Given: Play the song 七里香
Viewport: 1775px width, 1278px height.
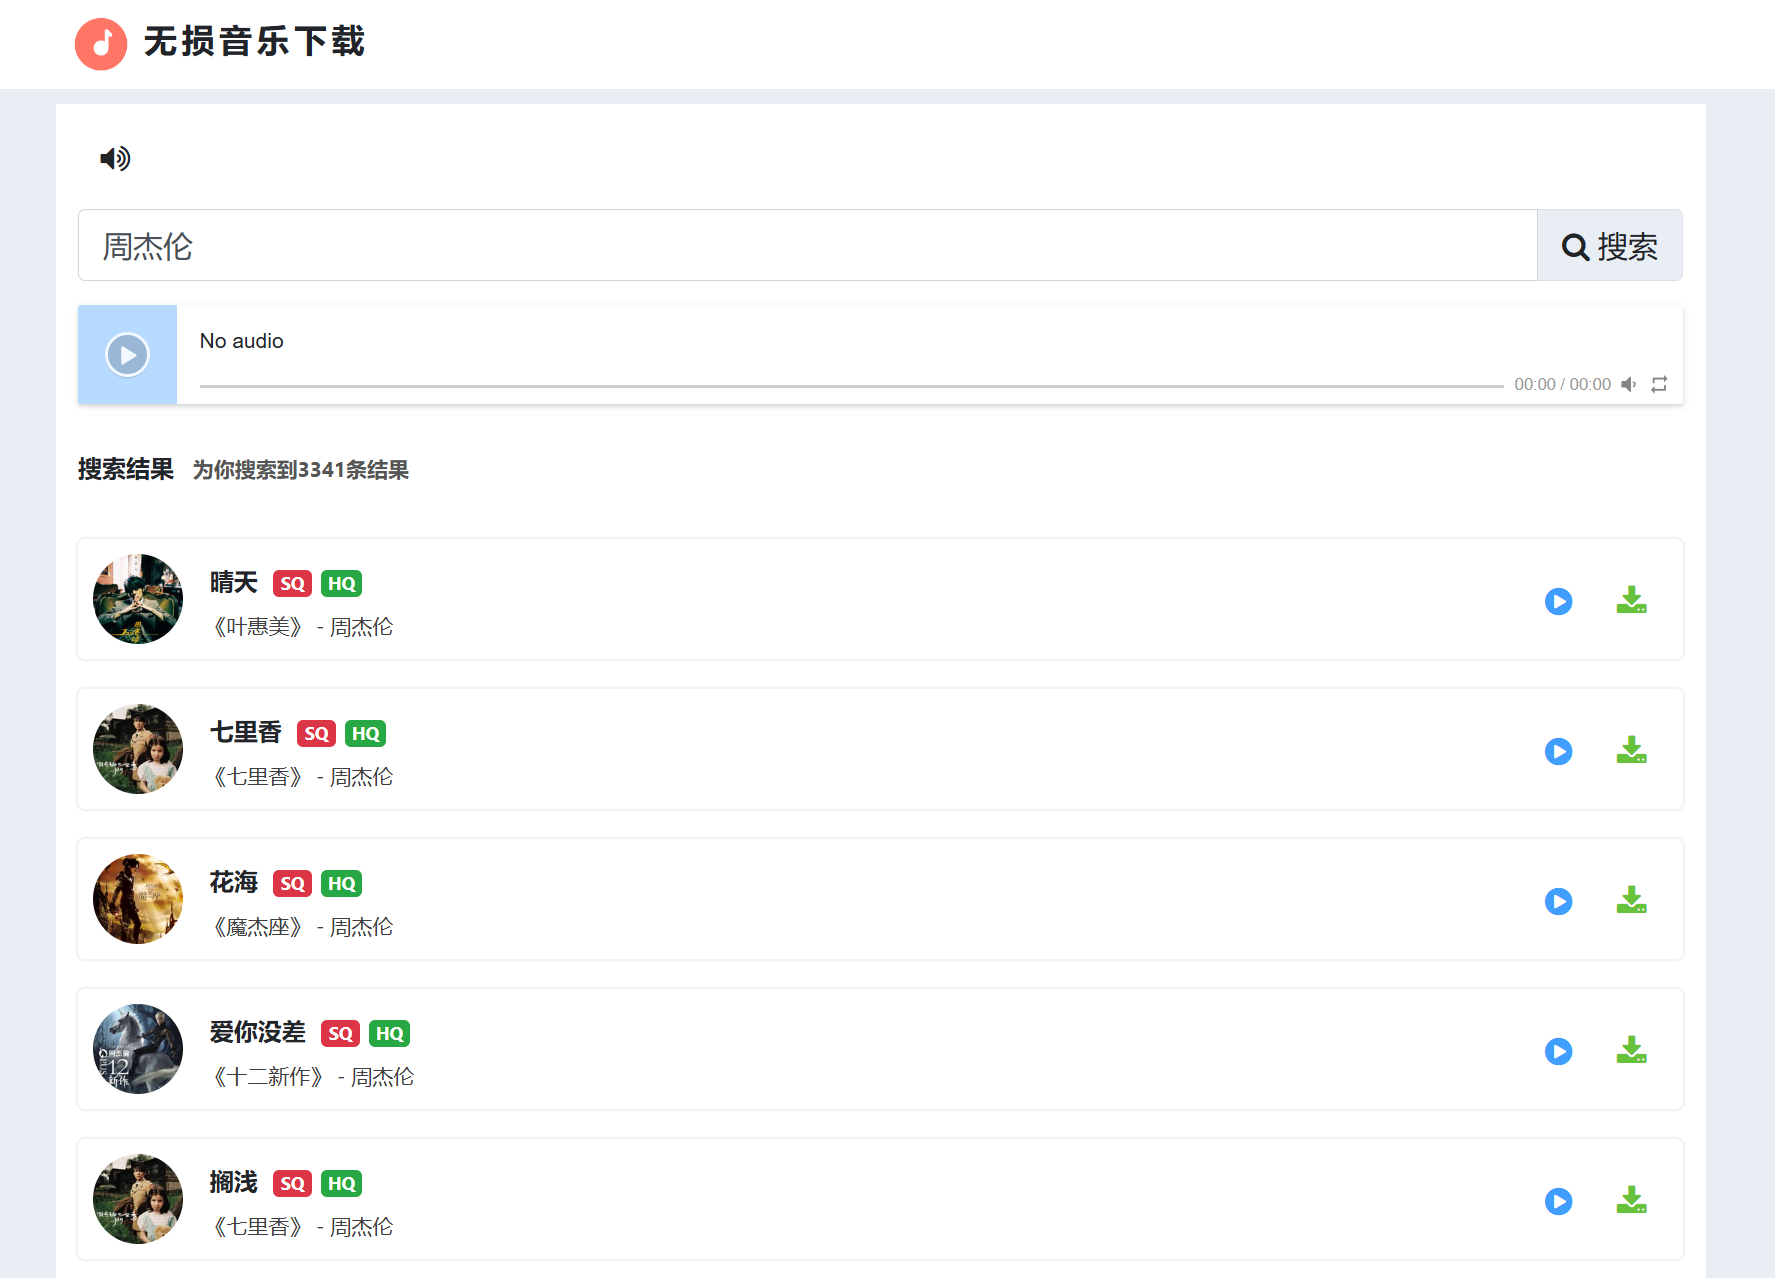Looking at the screenshot, I should 1558,751.
